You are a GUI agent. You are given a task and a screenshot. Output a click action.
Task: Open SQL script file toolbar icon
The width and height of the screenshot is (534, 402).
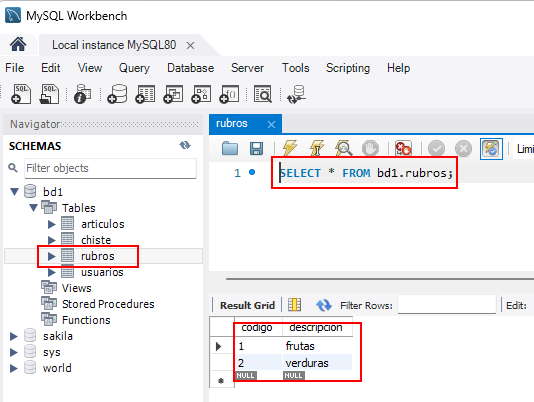[x=49, y=94]
